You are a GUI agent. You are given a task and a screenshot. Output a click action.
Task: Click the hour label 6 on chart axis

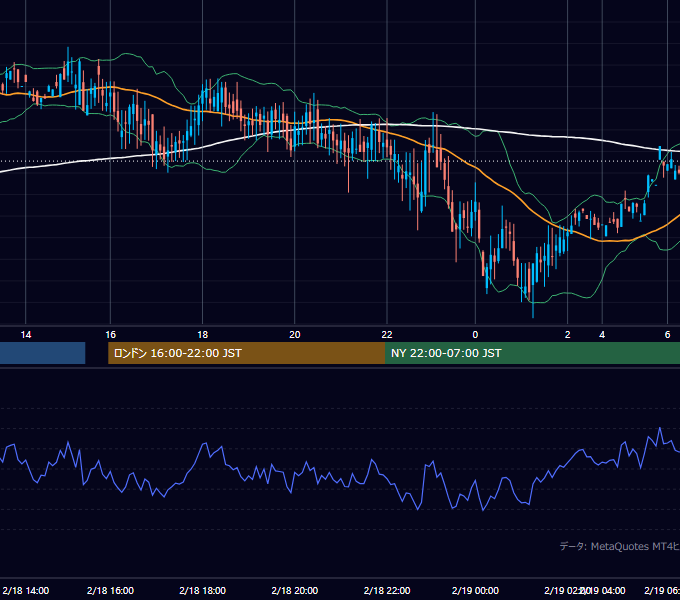[667, 335]
